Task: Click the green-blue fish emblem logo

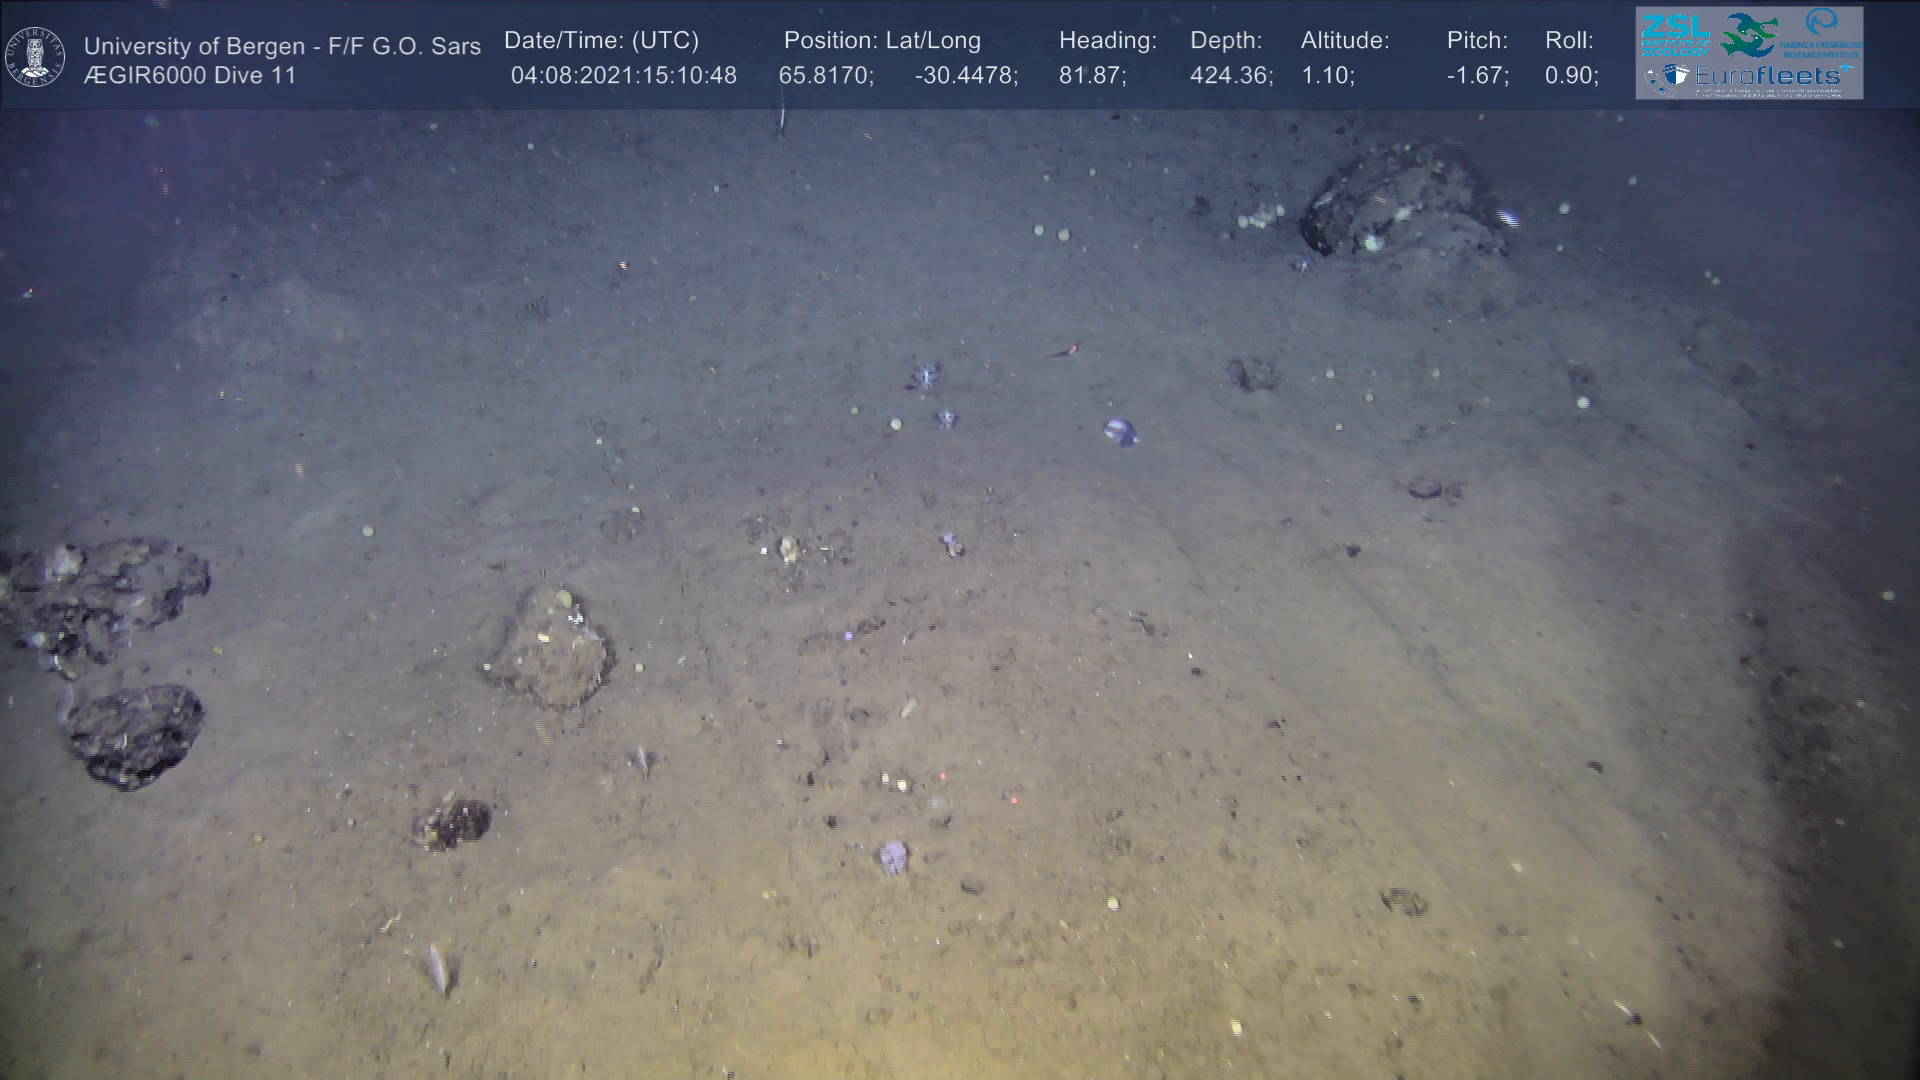Action: pos(1749,35)
